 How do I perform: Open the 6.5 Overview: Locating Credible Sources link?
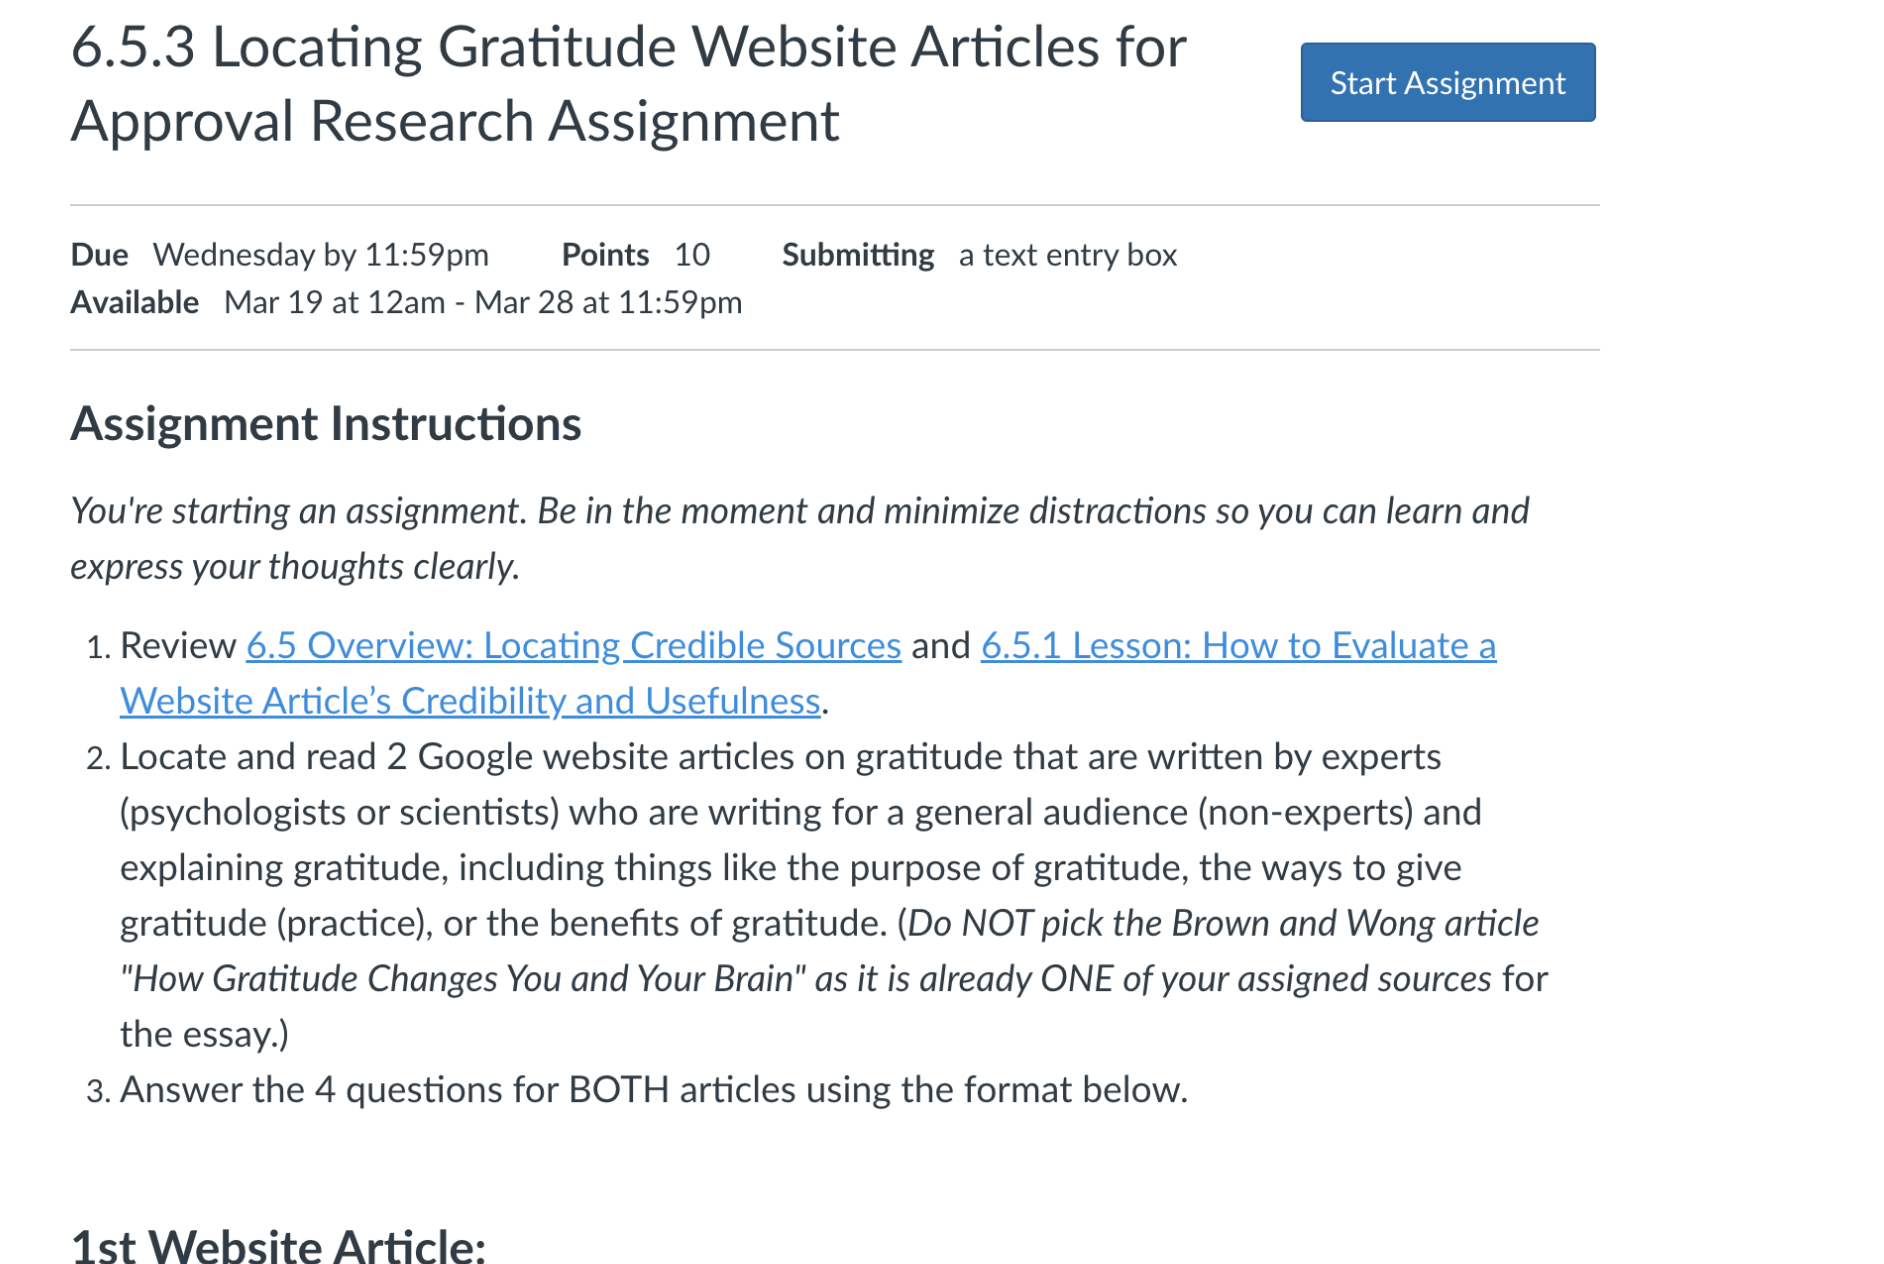coord(573,645)
